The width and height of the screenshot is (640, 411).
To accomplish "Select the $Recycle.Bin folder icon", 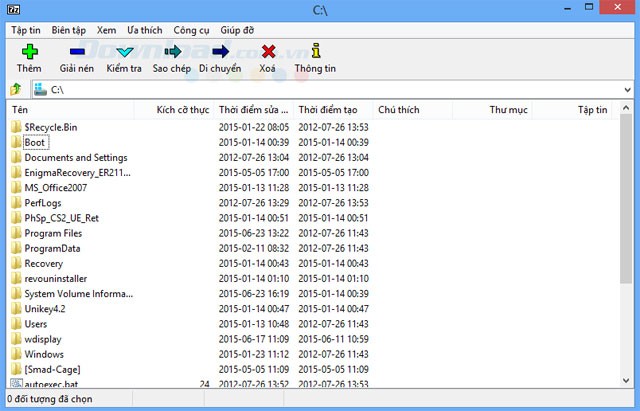I will pyautogui.click(x=16, y=127).
